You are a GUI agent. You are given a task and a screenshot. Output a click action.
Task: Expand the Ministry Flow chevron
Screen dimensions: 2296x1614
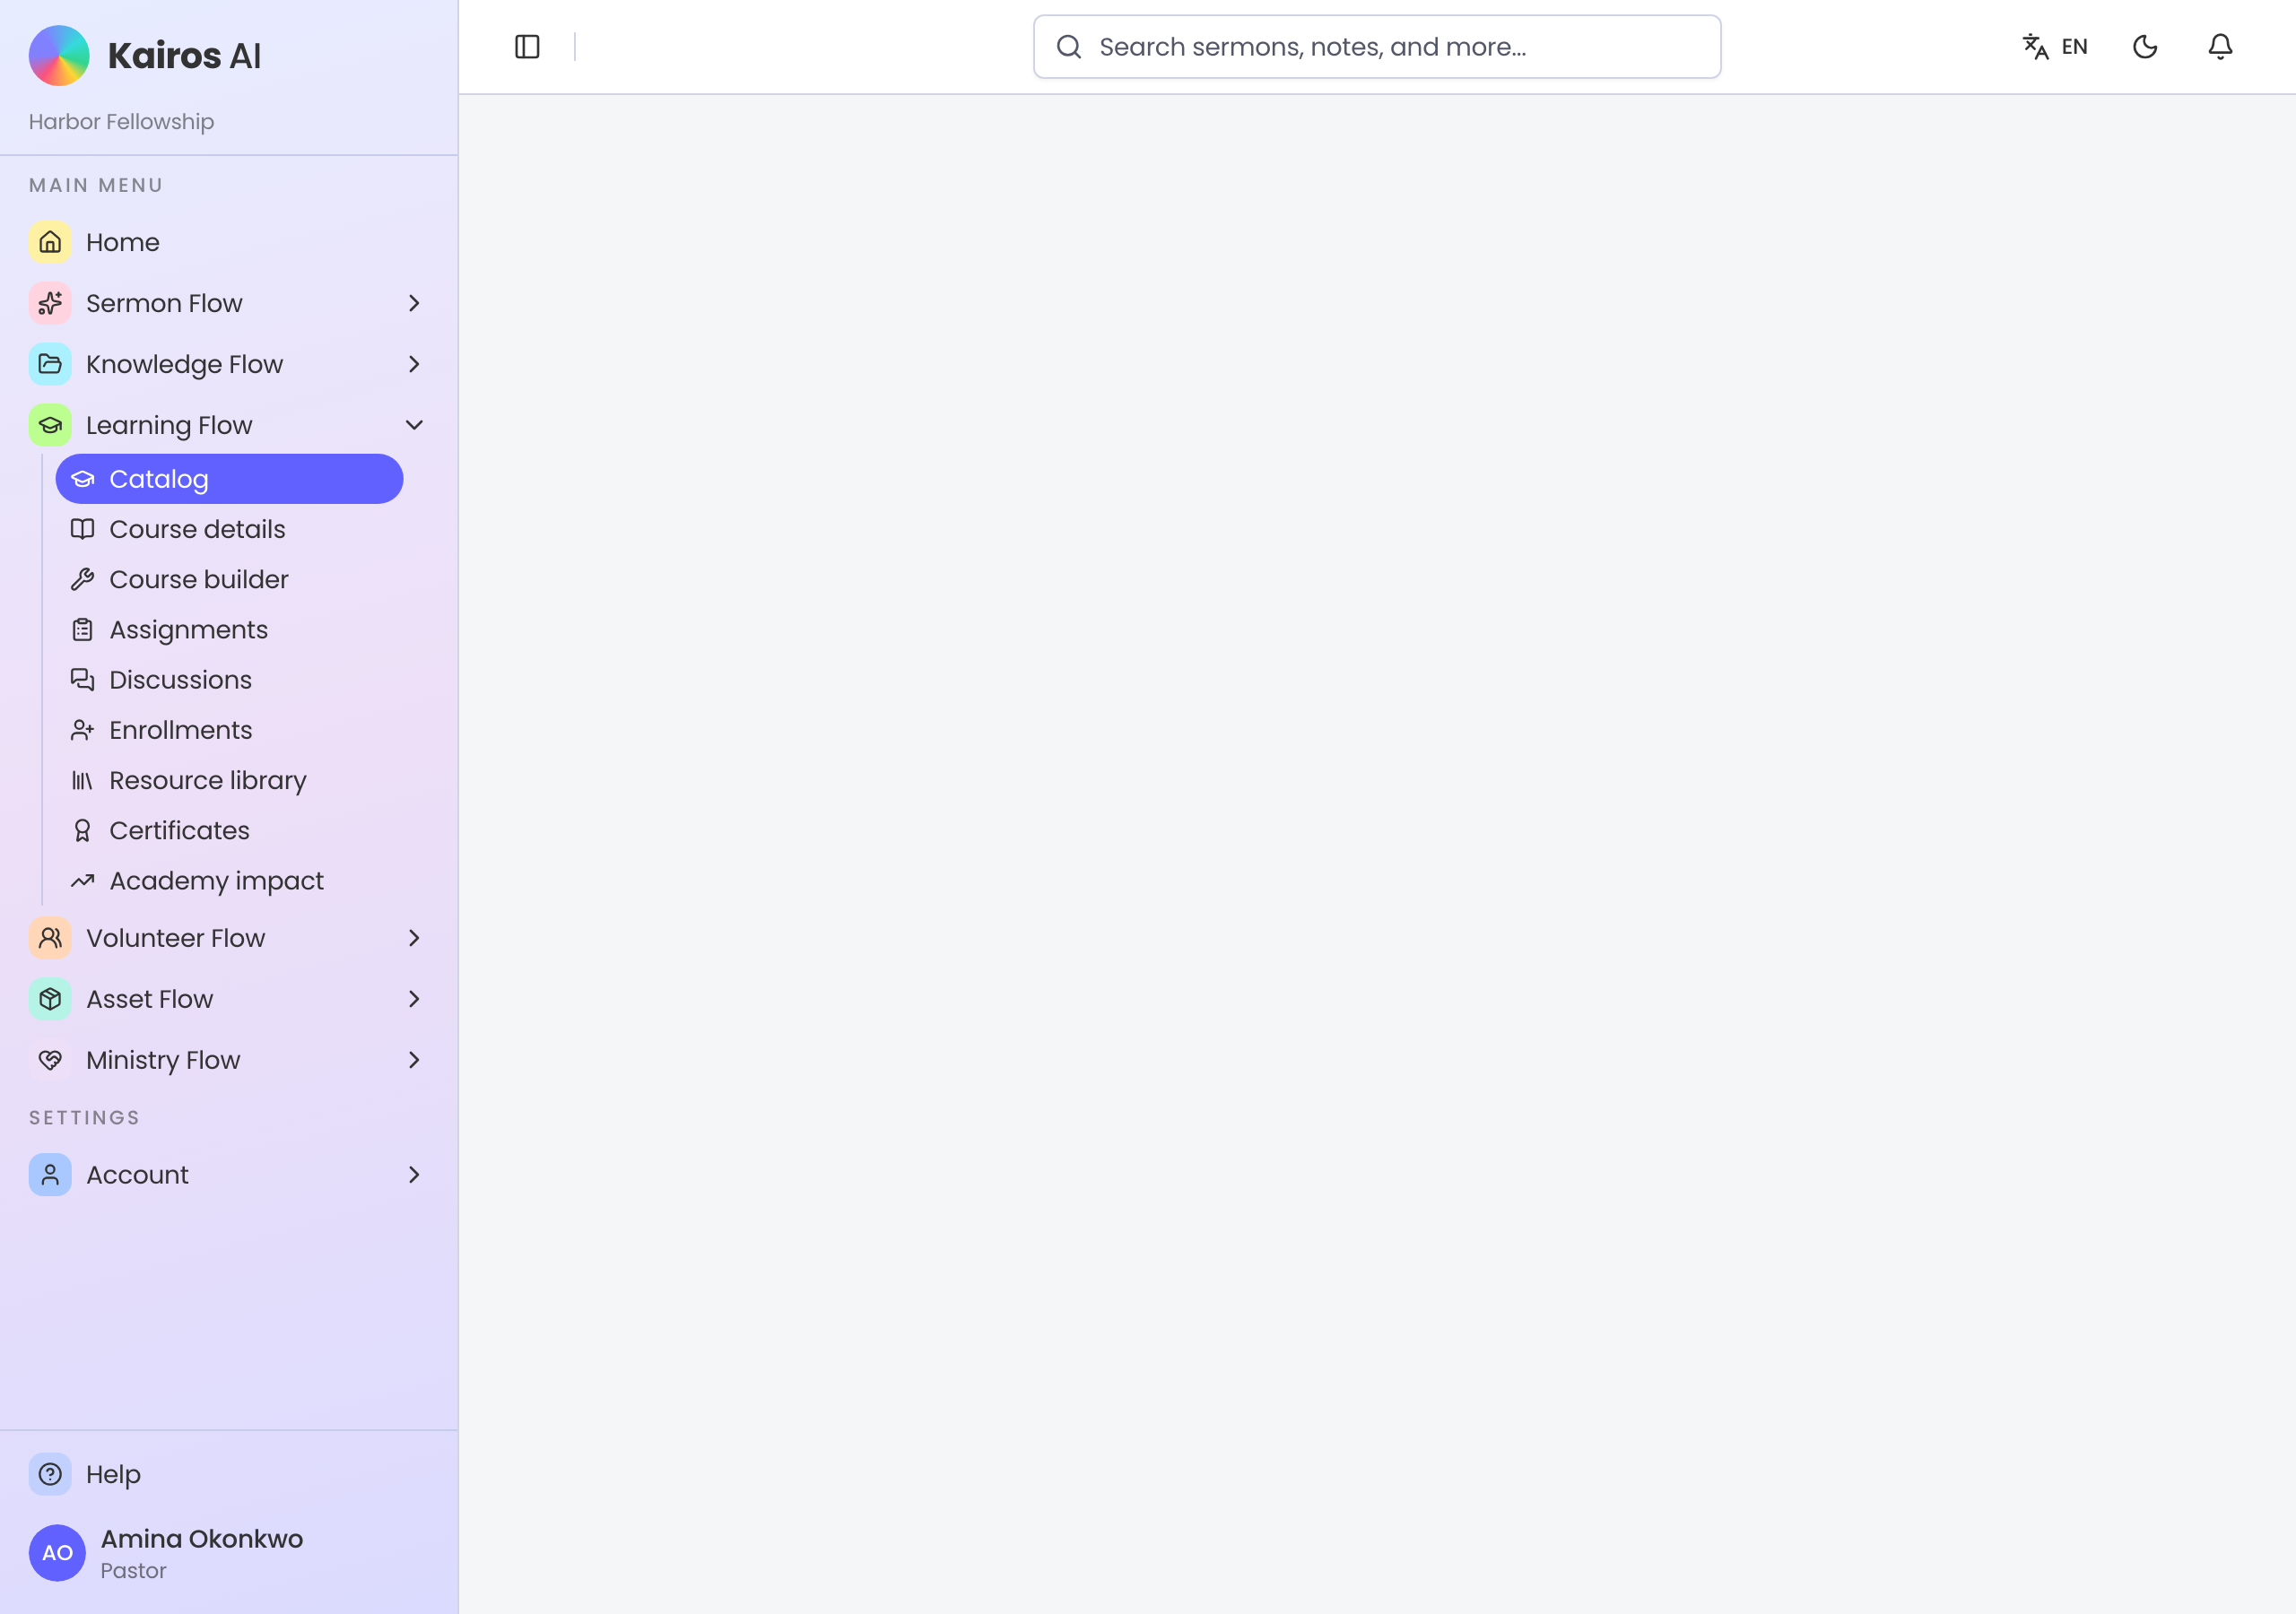pos(414,1060)
